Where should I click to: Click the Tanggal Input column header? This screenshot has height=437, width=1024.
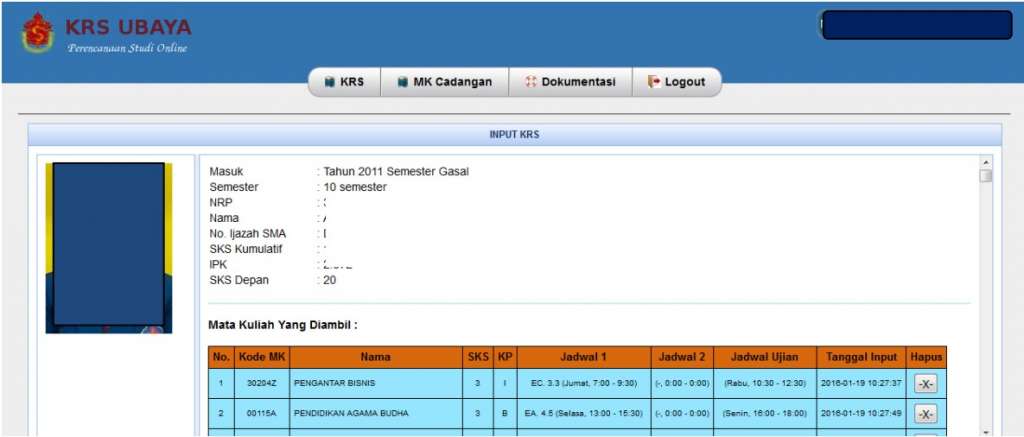[860, 357]
